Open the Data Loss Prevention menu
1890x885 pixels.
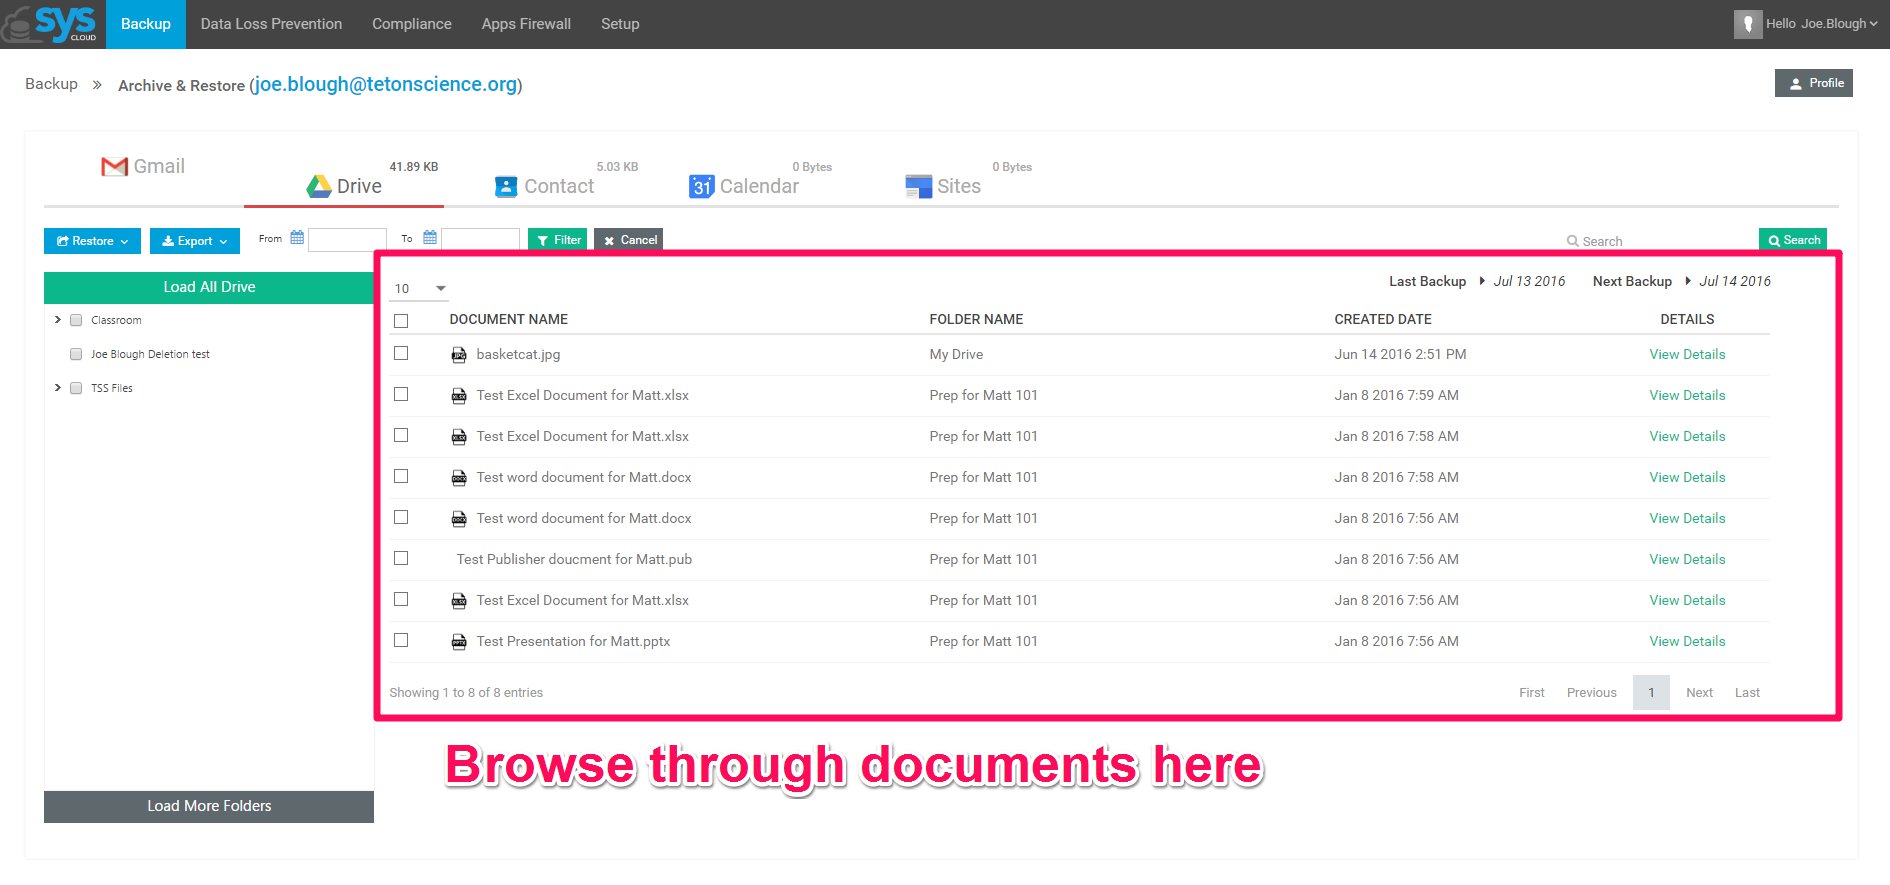(x=271, y=24)
